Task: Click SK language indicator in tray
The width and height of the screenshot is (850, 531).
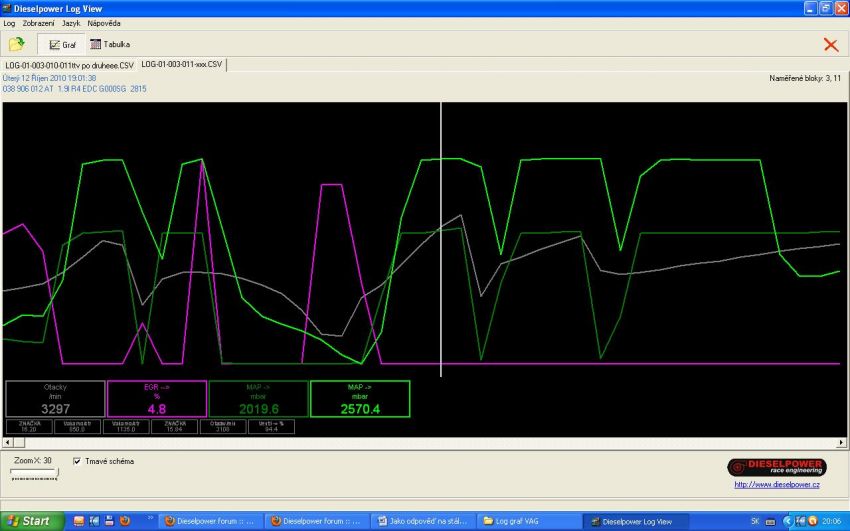Action: (755, 521)
